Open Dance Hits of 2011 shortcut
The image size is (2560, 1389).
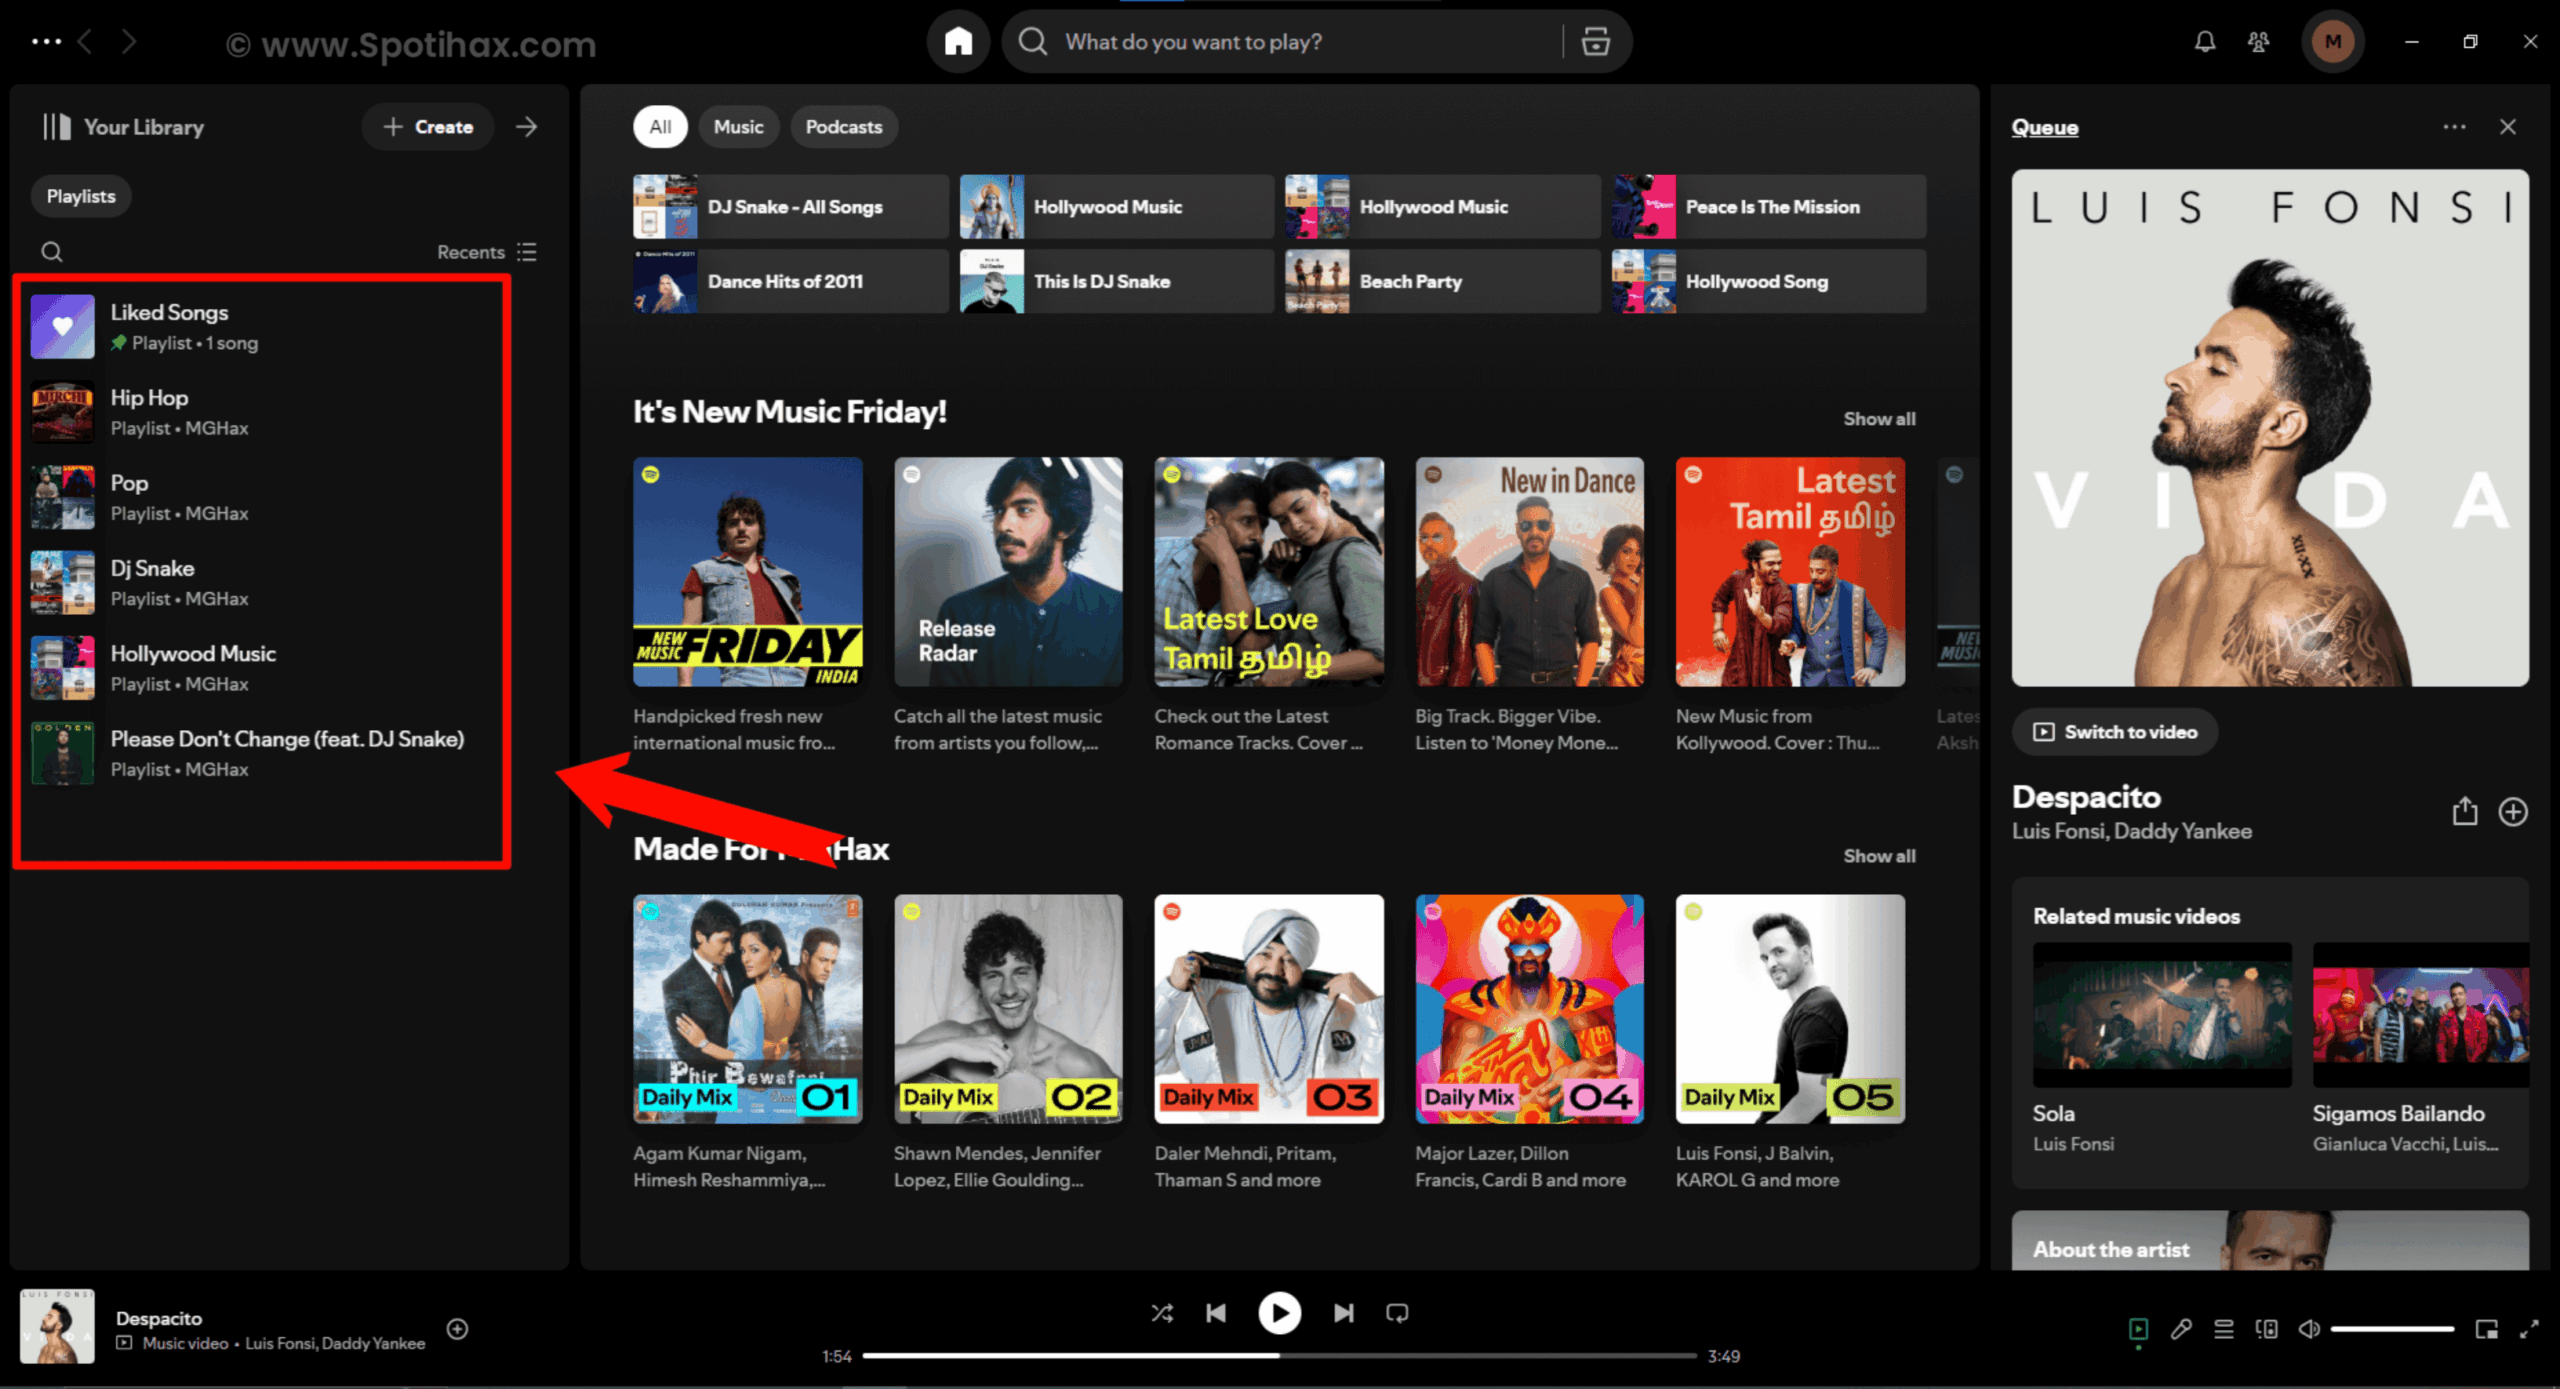pyautogui.click(x=790, y=281)
